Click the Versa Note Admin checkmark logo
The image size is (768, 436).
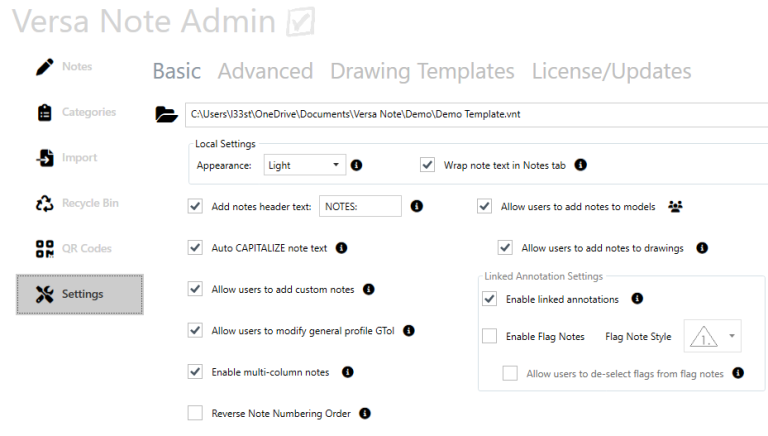pyautogui.click(x=300, y=22)
